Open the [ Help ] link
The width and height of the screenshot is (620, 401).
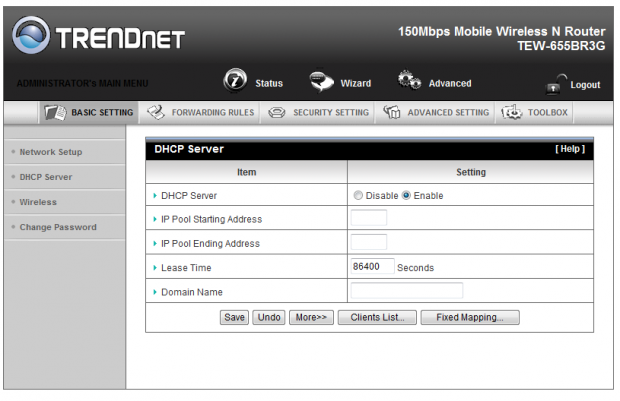[570, 149]
